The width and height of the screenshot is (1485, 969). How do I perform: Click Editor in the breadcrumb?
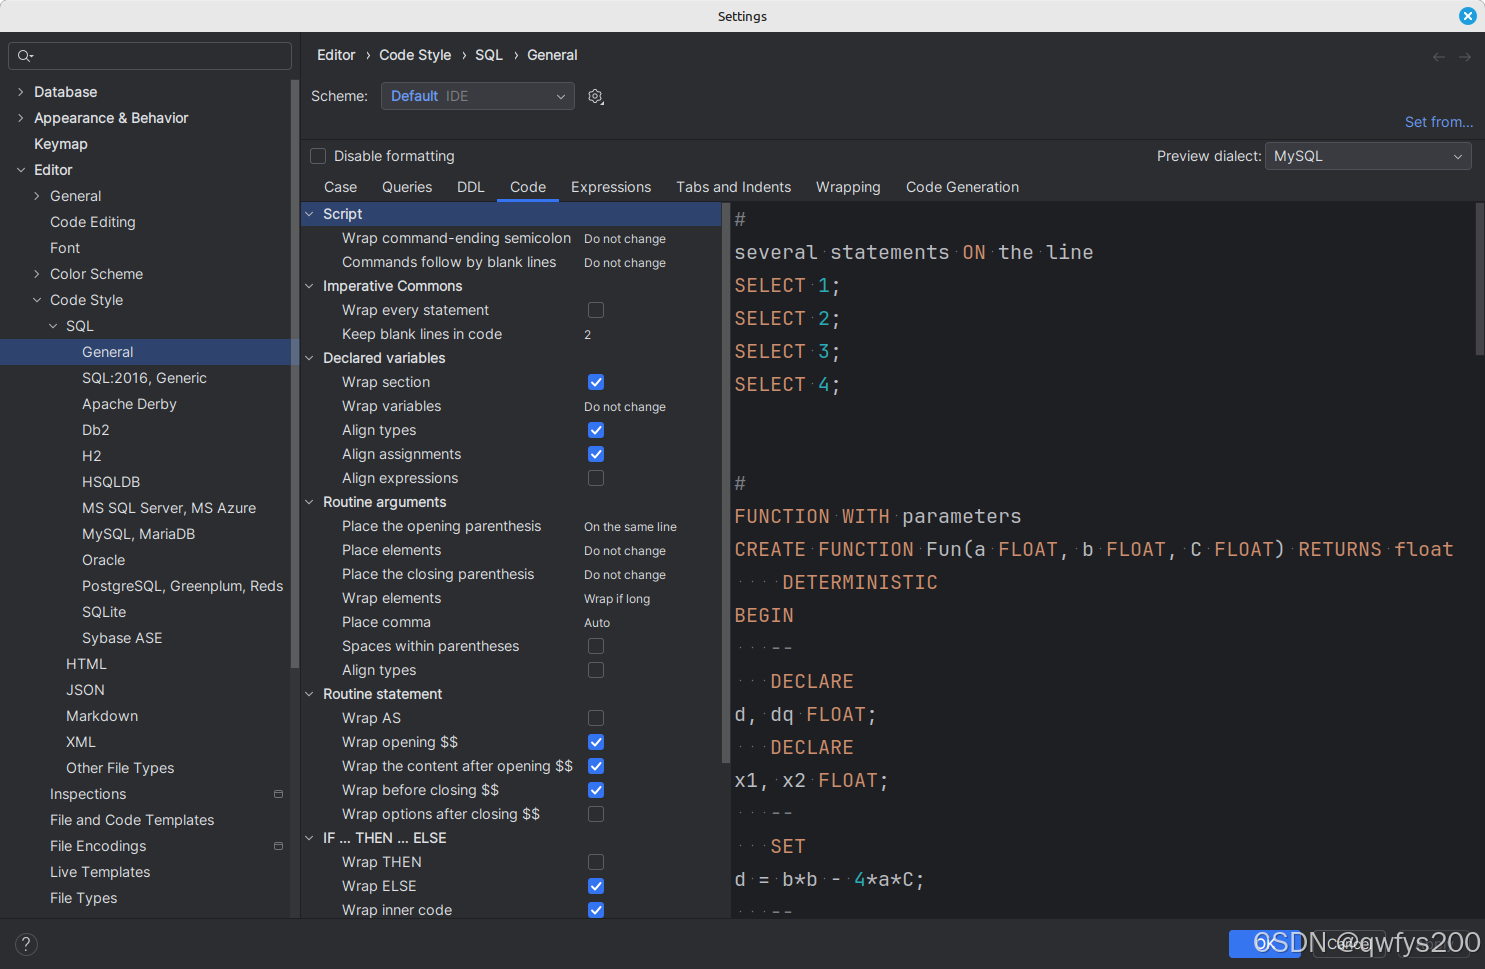[x=336, y=55]
